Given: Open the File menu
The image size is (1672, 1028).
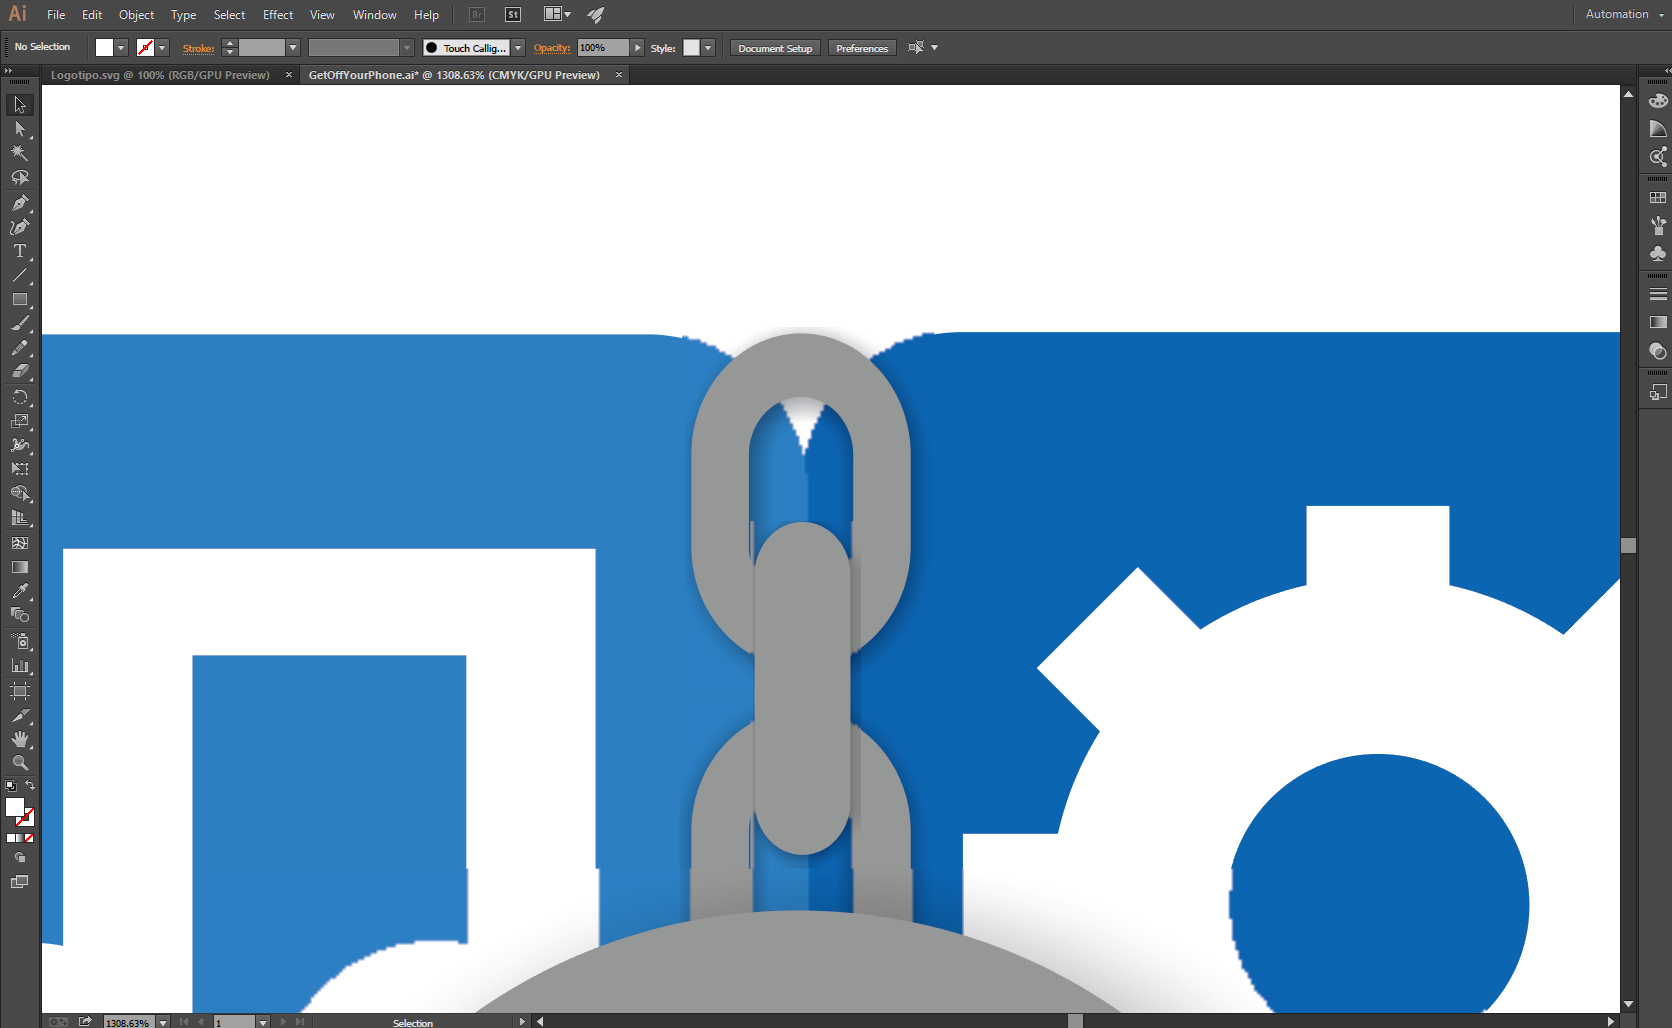Looking at the screenshot, I should (56, 15).
